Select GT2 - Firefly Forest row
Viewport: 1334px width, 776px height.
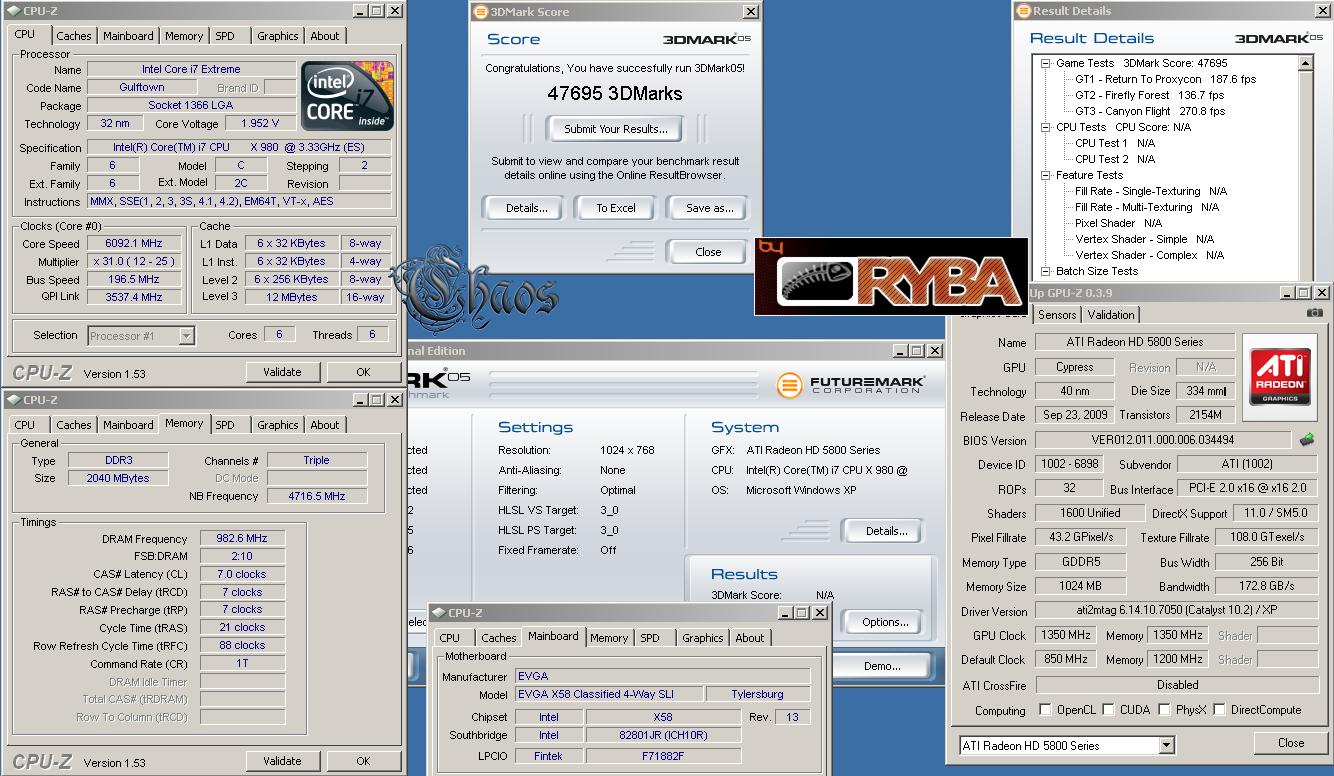pyautogui.click(x=1149, y=95)
